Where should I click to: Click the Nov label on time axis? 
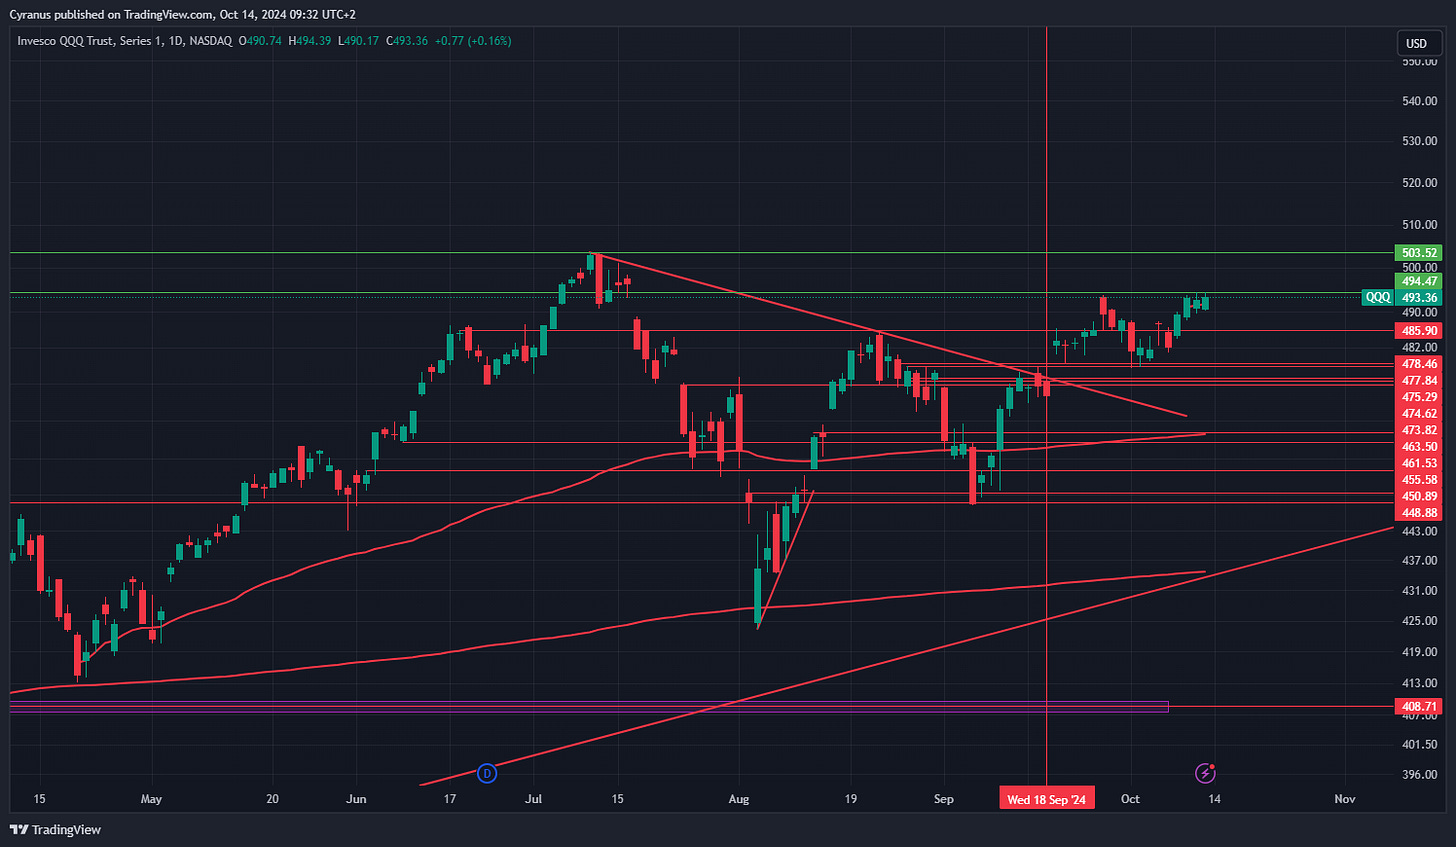[x=1345, y=799]
